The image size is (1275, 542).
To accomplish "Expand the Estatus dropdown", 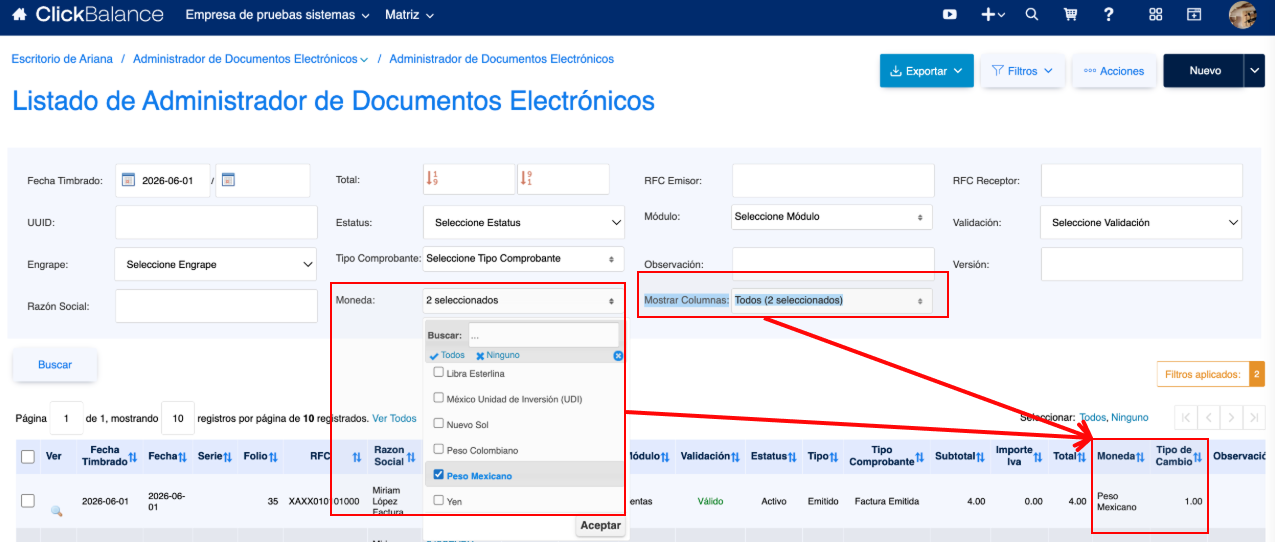I will (x=523, y=222).
